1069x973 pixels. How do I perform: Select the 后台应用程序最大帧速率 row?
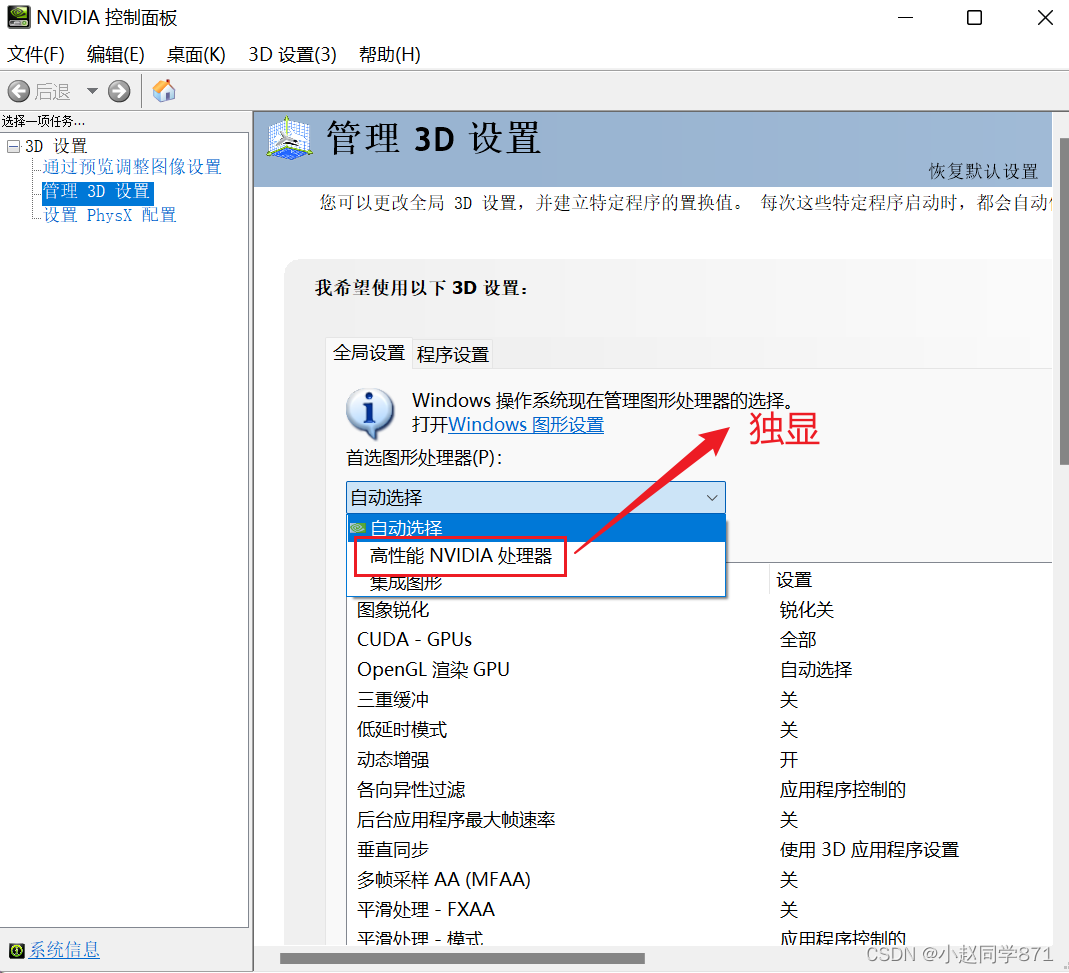coord(699,820)
